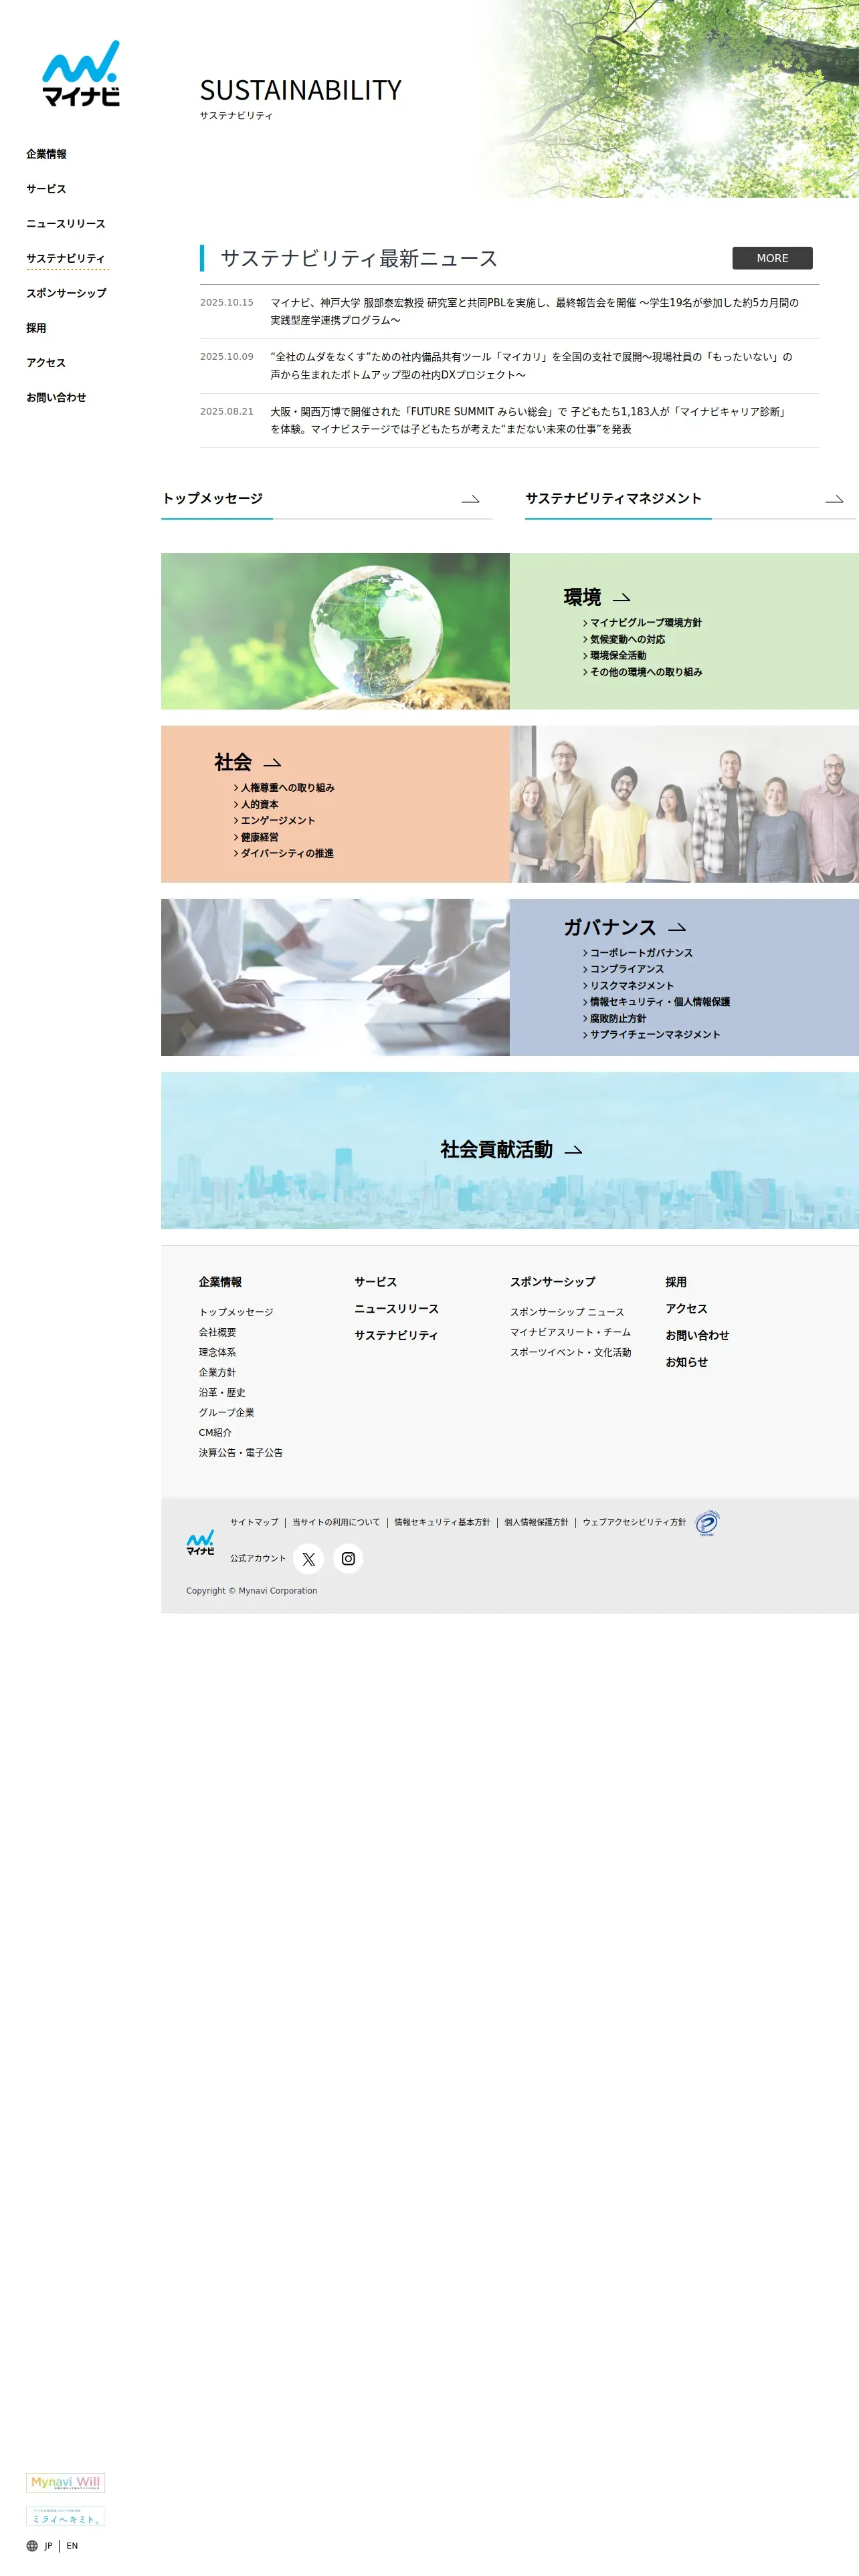Open コンプライアンス link

(626, 969)
